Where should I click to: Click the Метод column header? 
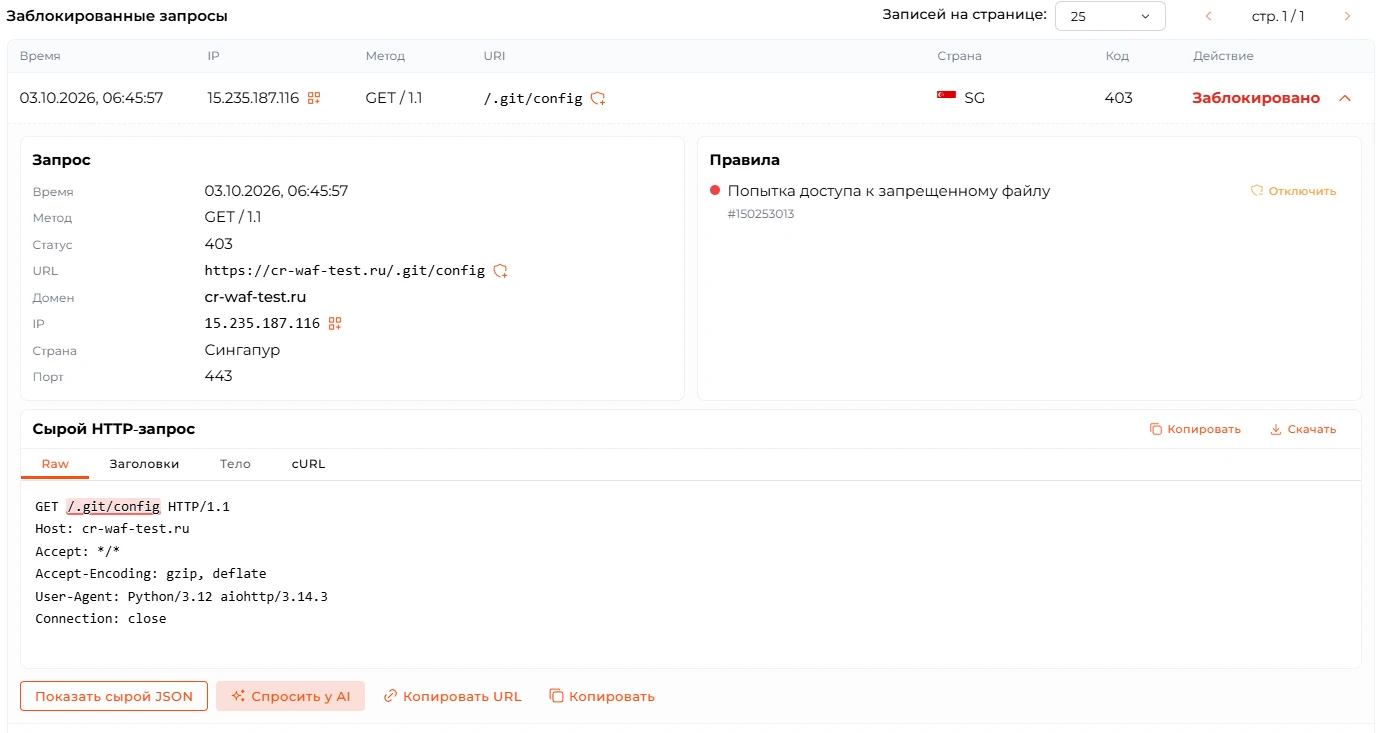[385, 56]
